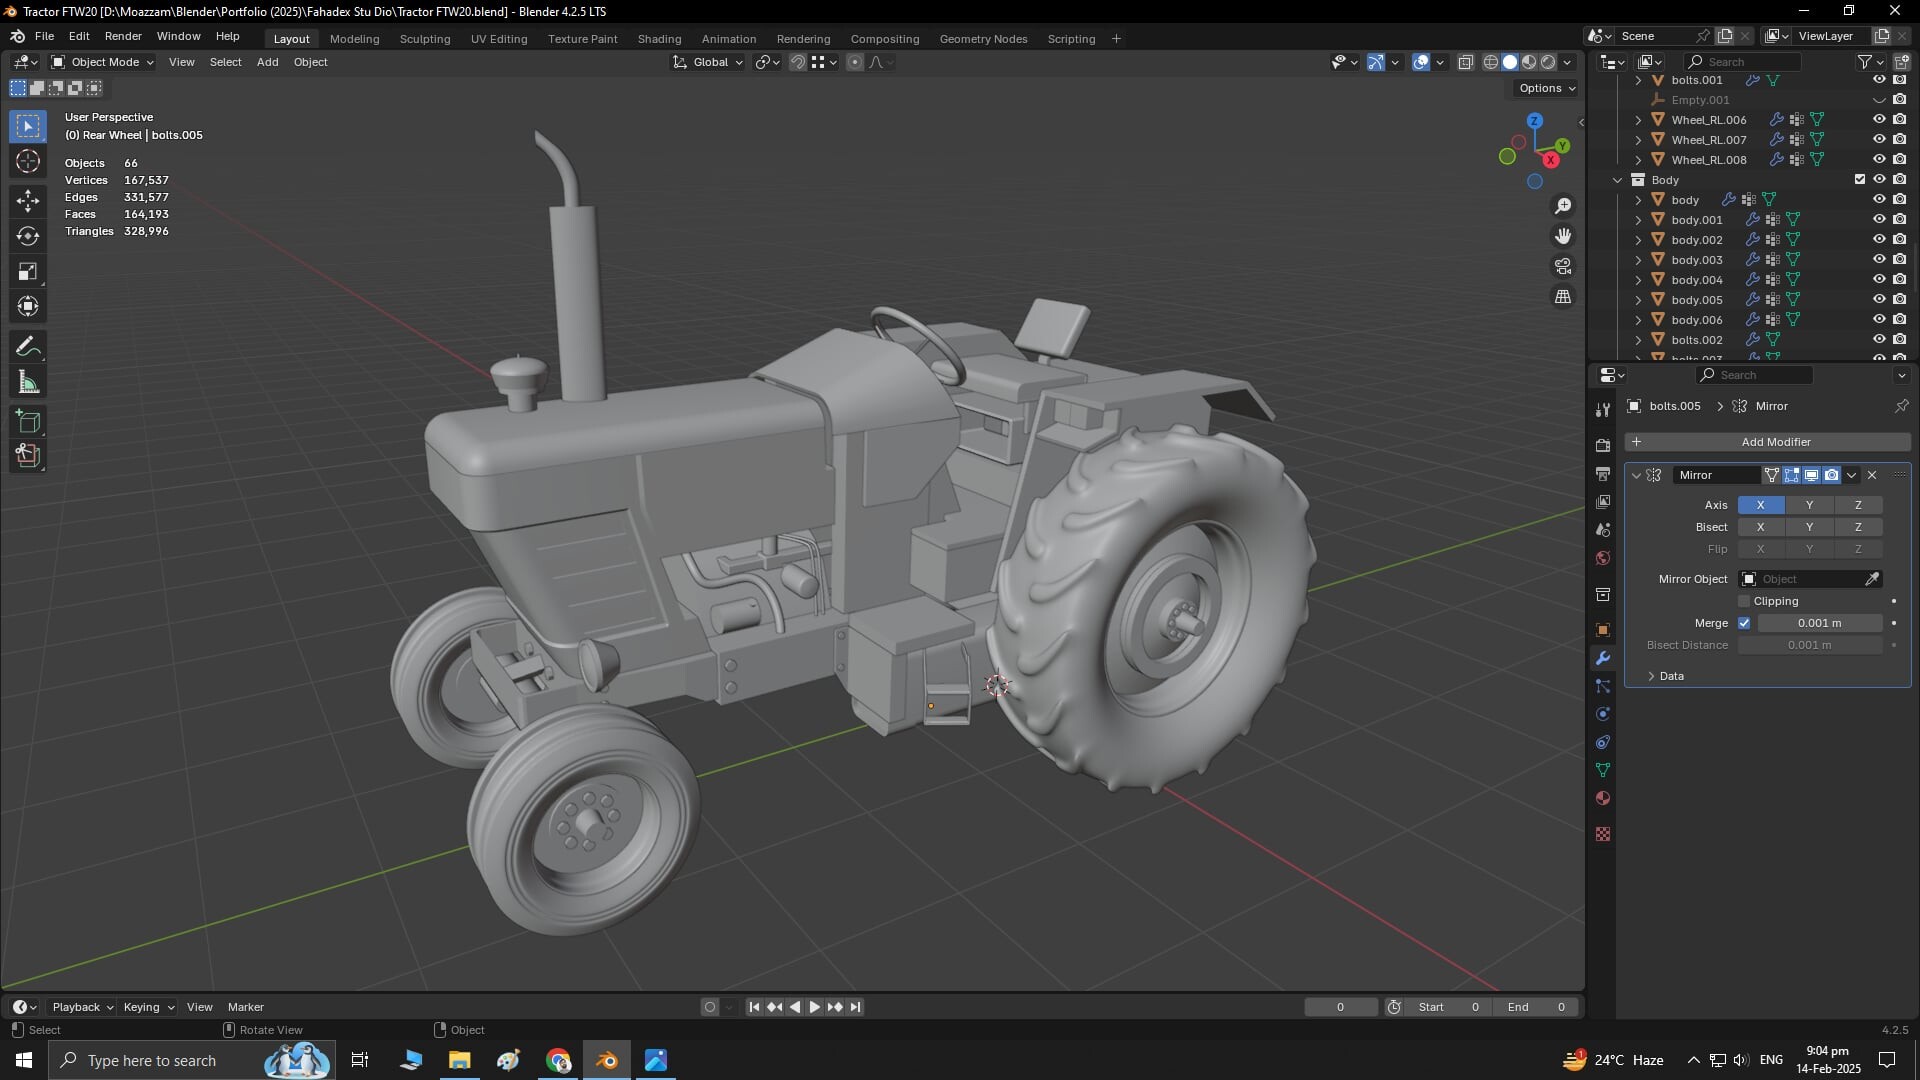The height and width of the screenshot is (1080, 1920).
Task: Select the Material Properties sphere icon
Action: click(x=1602, y=798)
